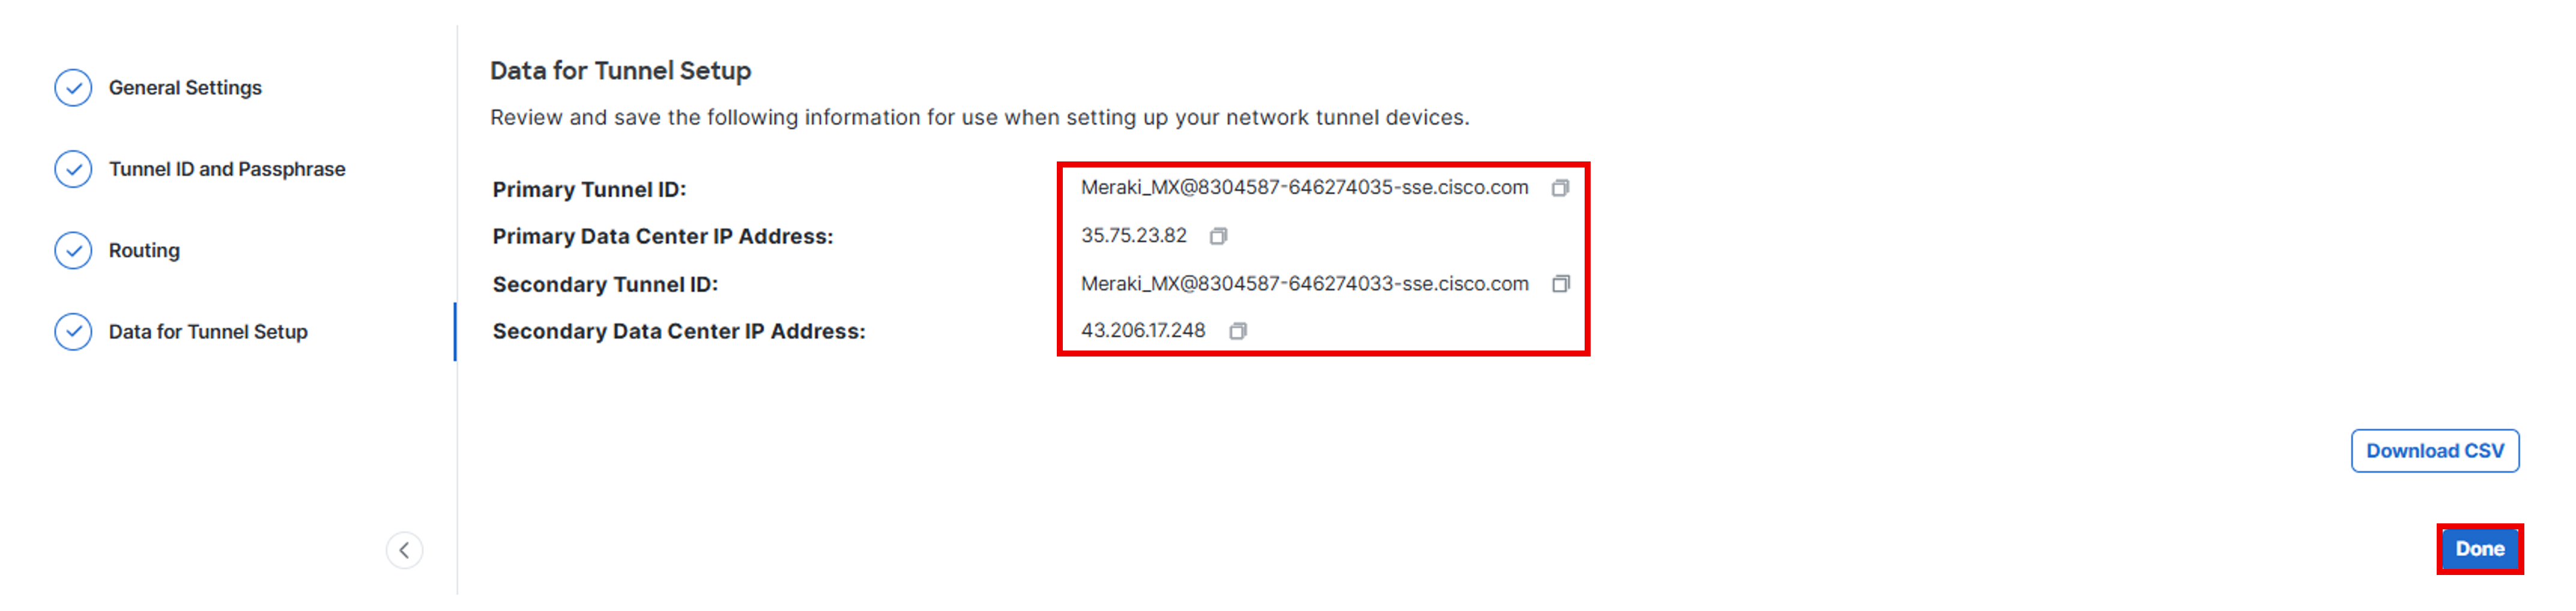The height and width of the screenshot is (611, 2576).
Task: Click the Data for Tunnel Setup heading
Action: [620, 71]
